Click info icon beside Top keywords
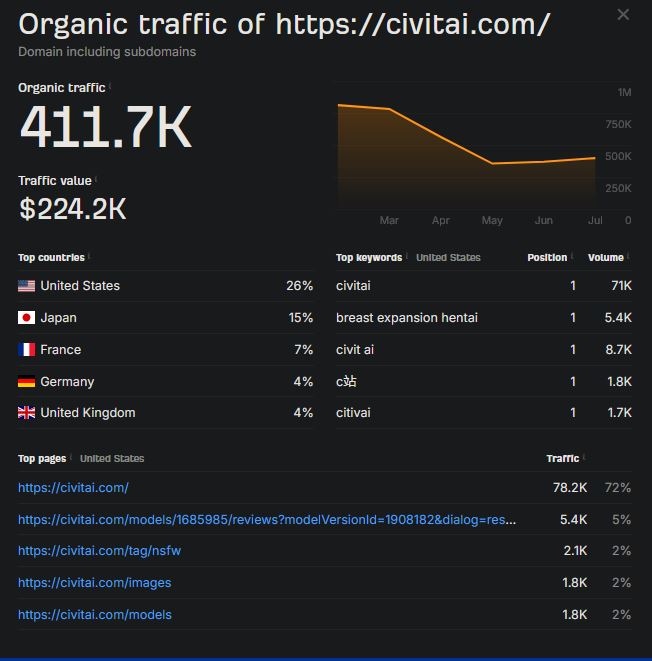652x661 pixels. (407, 256)
